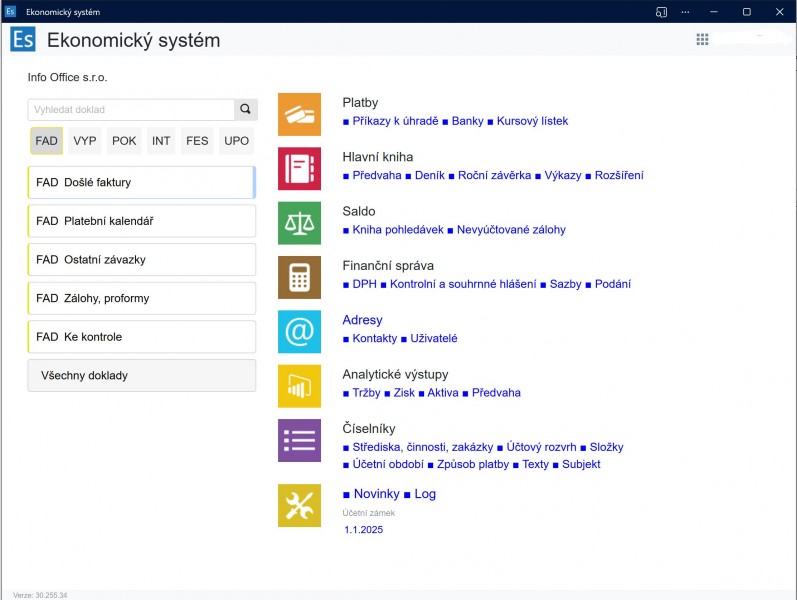Viewport: 797px width, 600px height.
Task: Switch to the UPO tab
Action: (236, 141)
